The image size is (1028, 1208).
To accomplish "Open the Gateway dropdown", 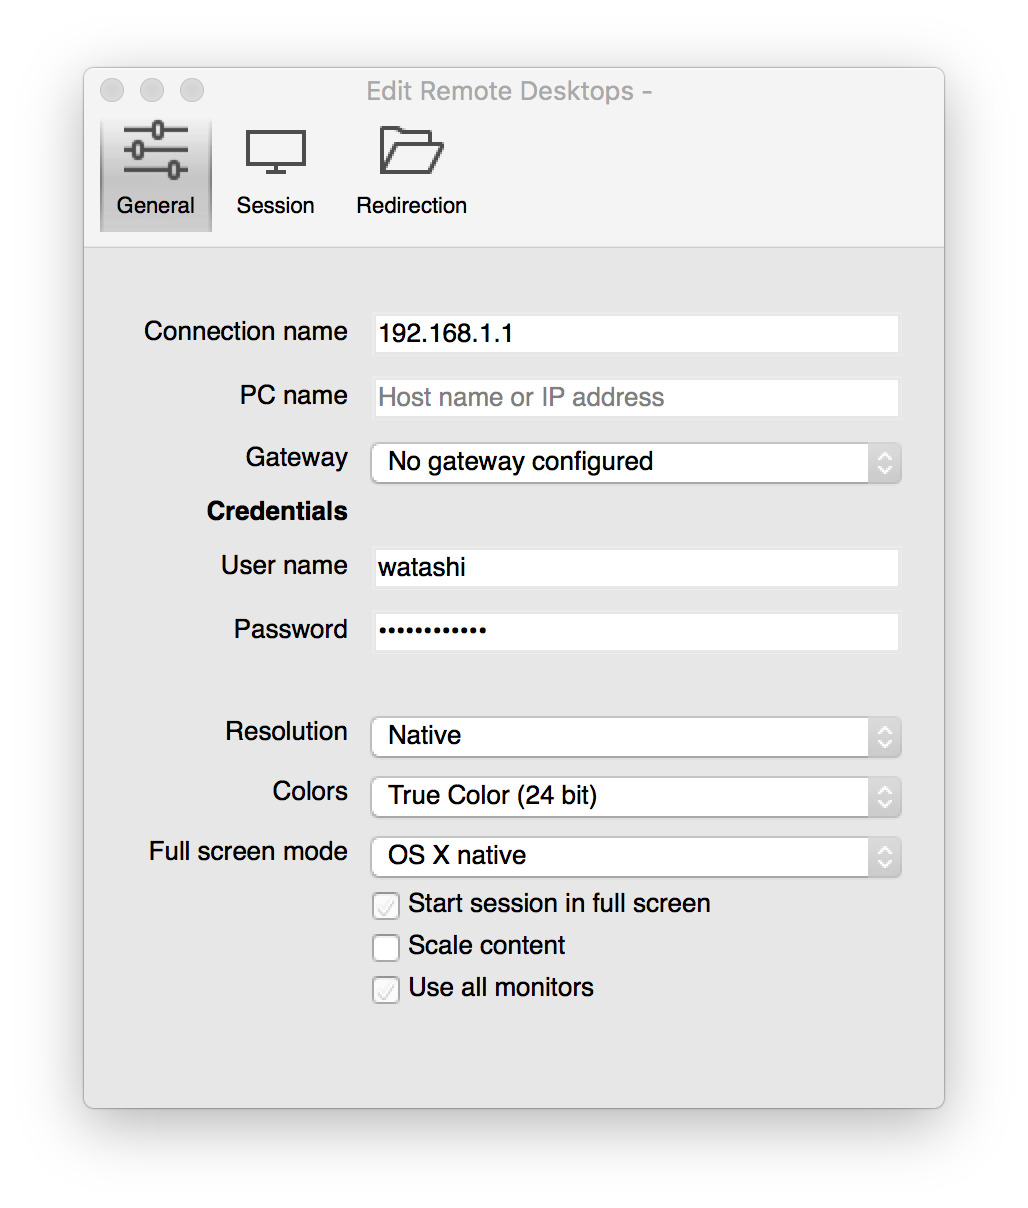I will [x=636, y=462].
